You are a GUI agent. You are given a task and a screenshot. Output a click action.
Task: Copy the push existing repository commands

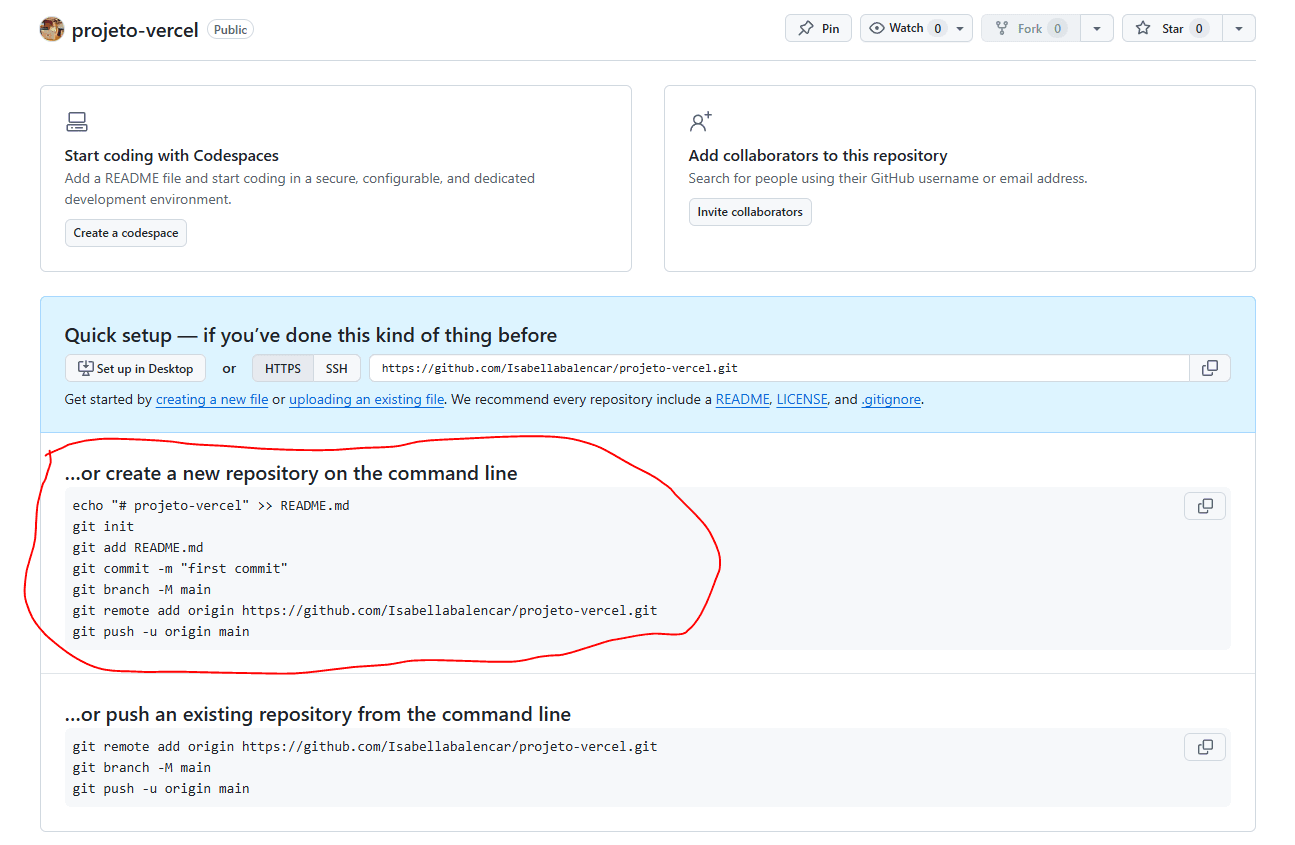pos(1204,747)
